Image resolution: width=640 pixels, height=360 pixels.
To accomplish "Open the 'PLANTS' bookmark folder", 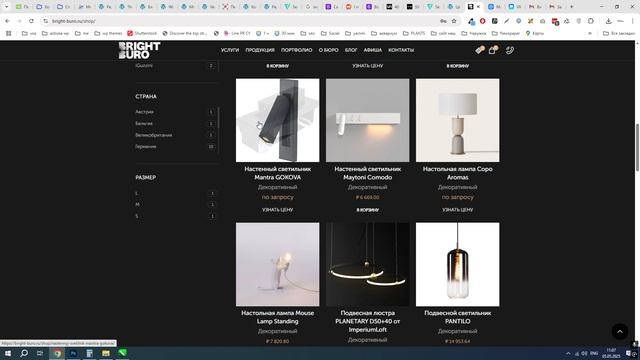I will click(x=414, y=33).
